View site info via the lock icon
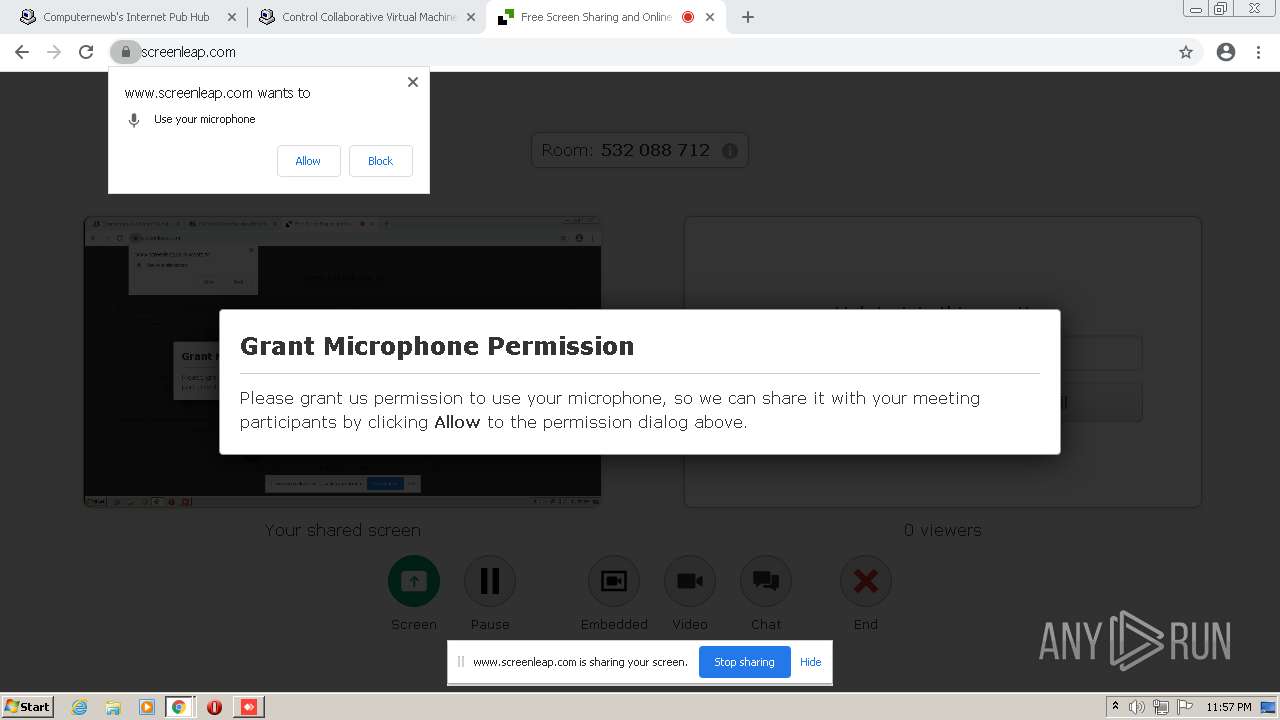 pos(125,52)
